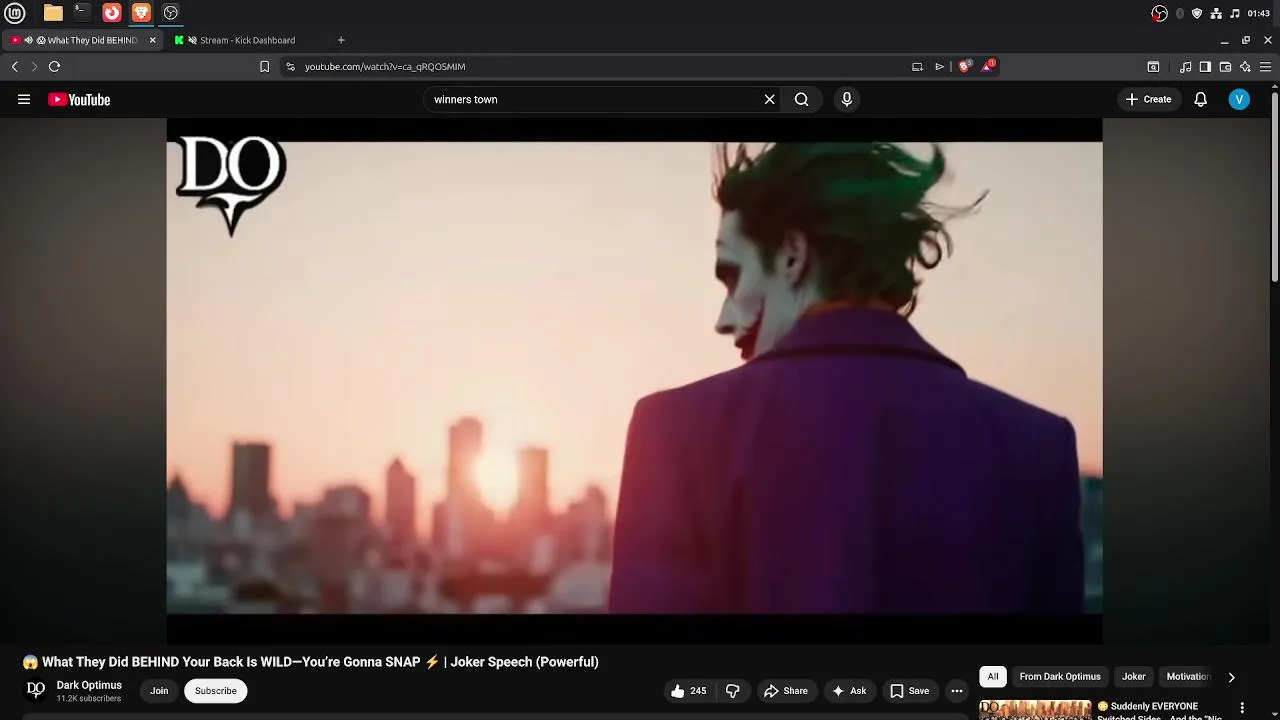Dislike this video
The image size is (1280, 720).
coord(732,691)
